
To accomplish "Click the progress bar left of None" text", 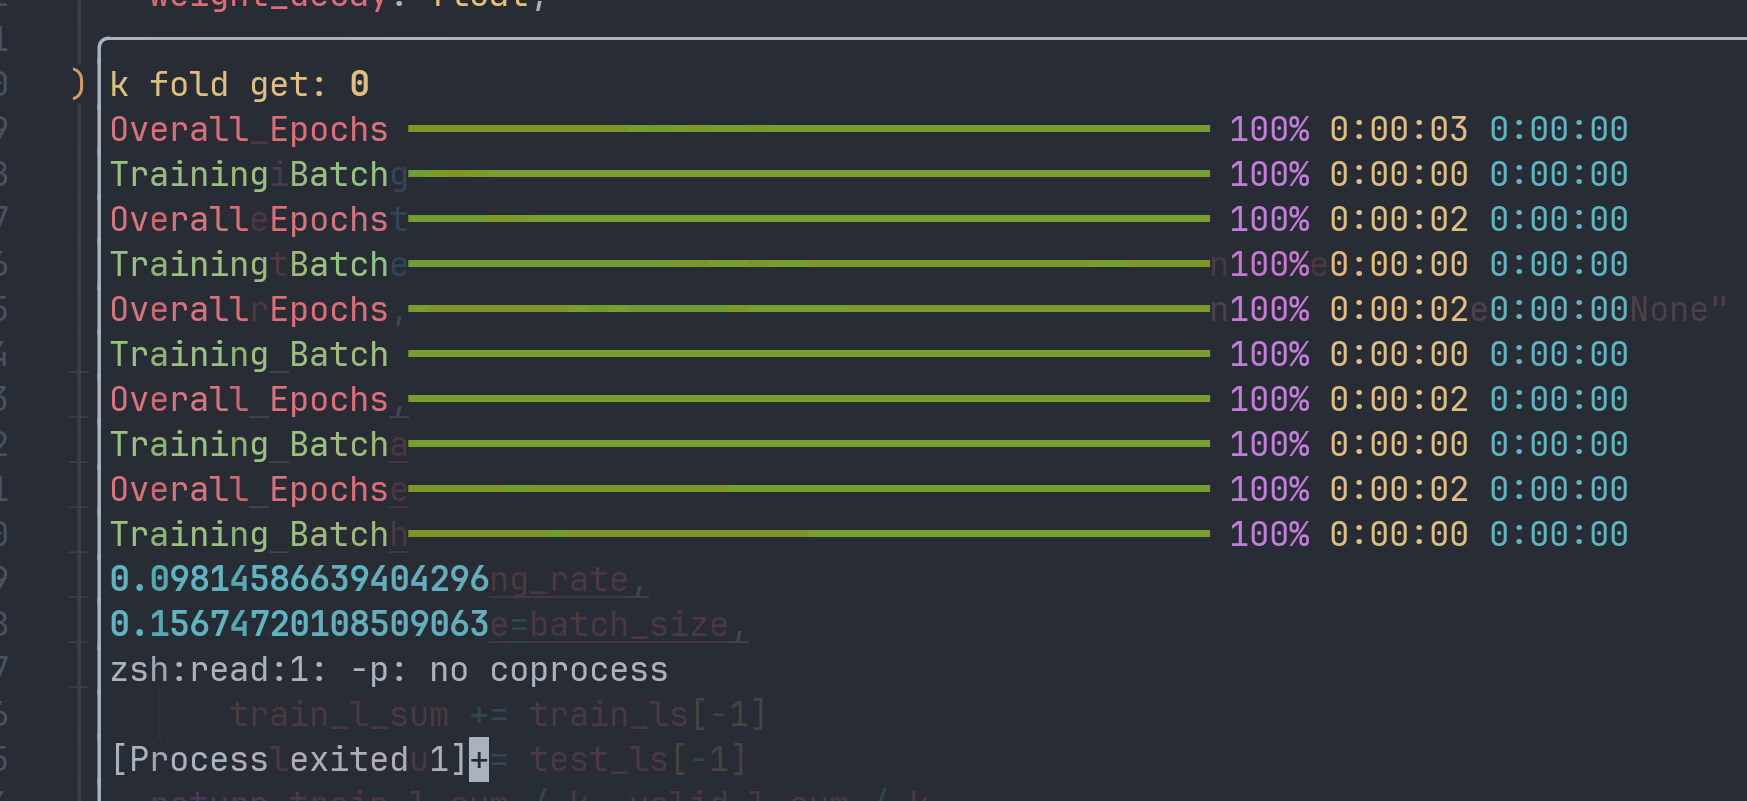I will pos(808,309).
